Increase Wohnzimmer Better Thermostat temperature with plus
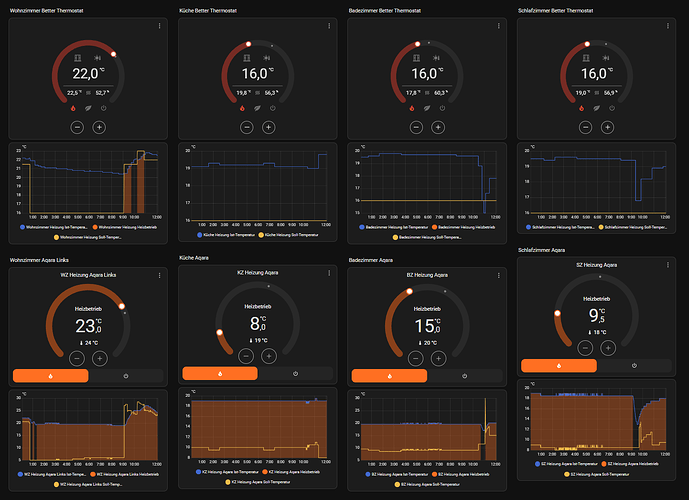The width and height of the screenshot is (689, 500). click(99, 127)
